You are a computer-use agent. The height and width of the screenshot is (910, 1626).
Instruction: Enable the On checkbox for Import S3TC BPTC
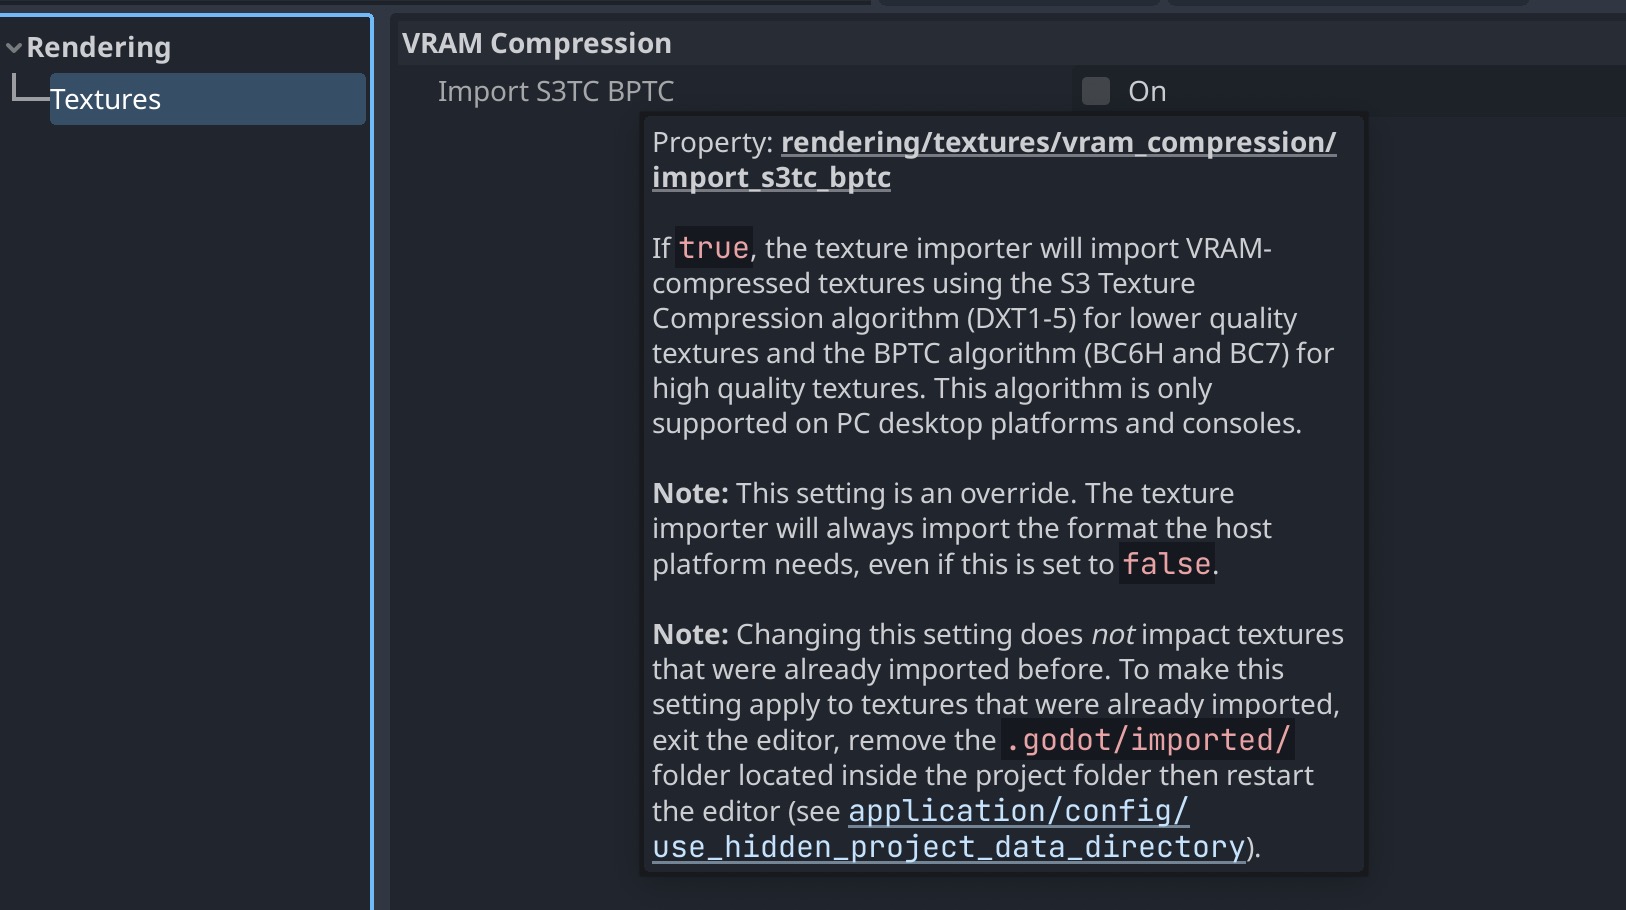pyautogui.click(x=1096, y=91)
